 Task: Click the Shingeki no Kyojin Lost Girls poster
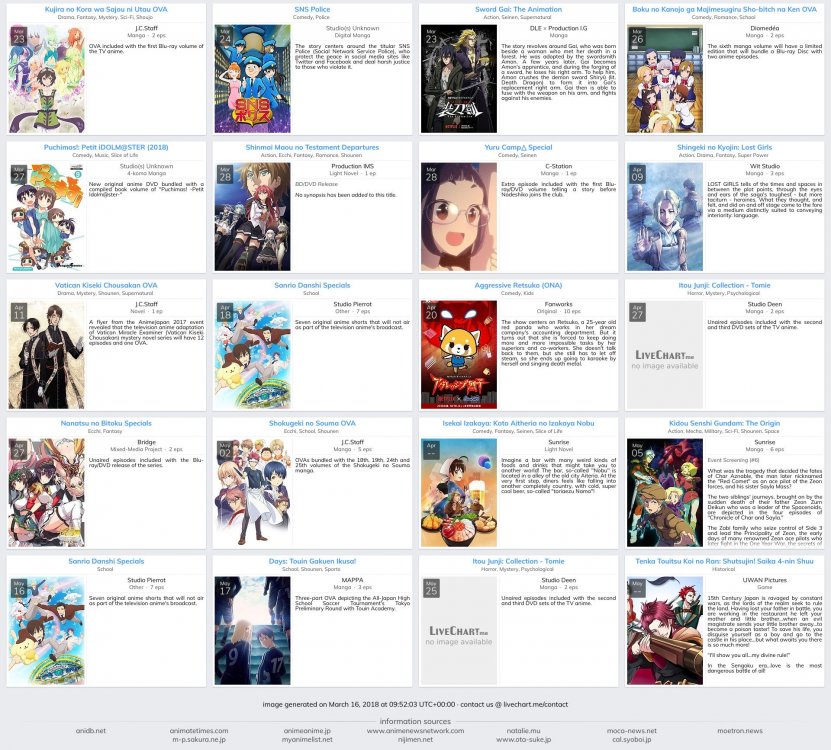[x=665, y=217]
